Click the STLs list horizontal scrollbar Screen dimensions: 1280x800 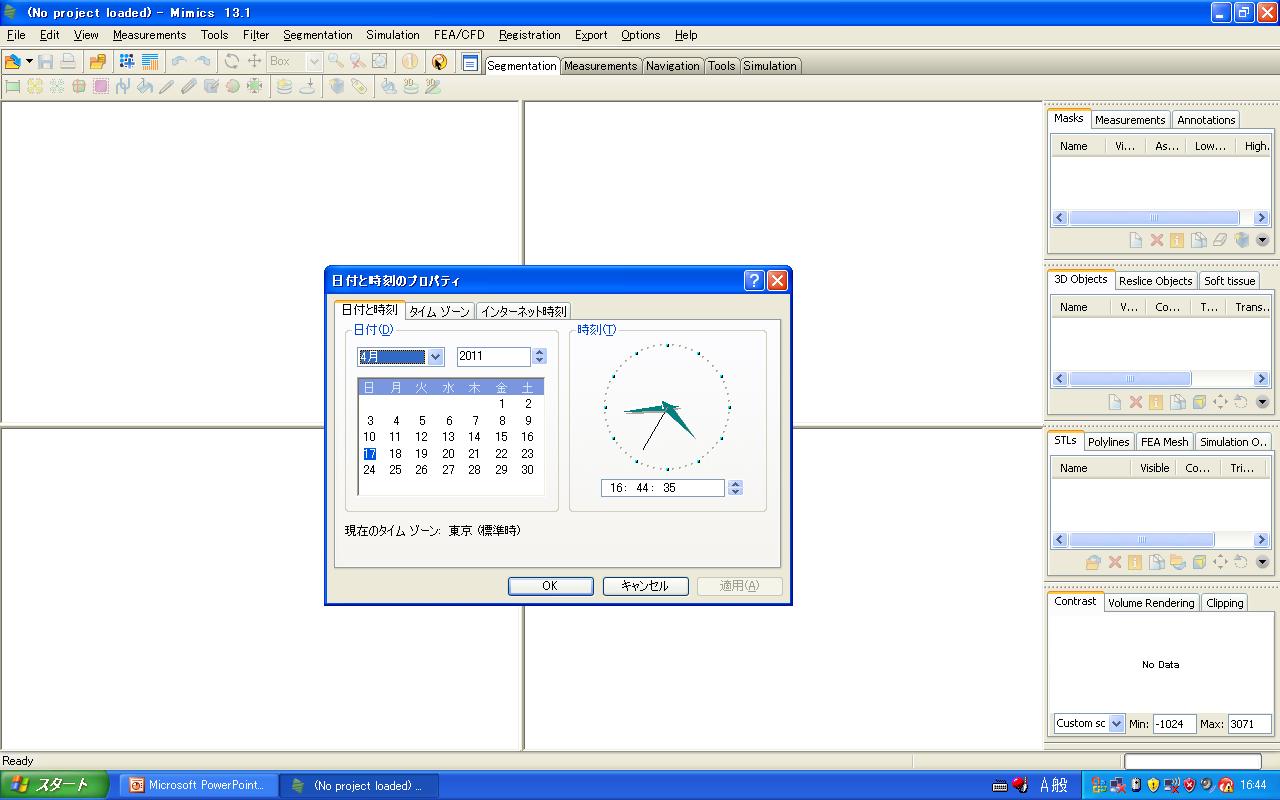coord(1160,540)
